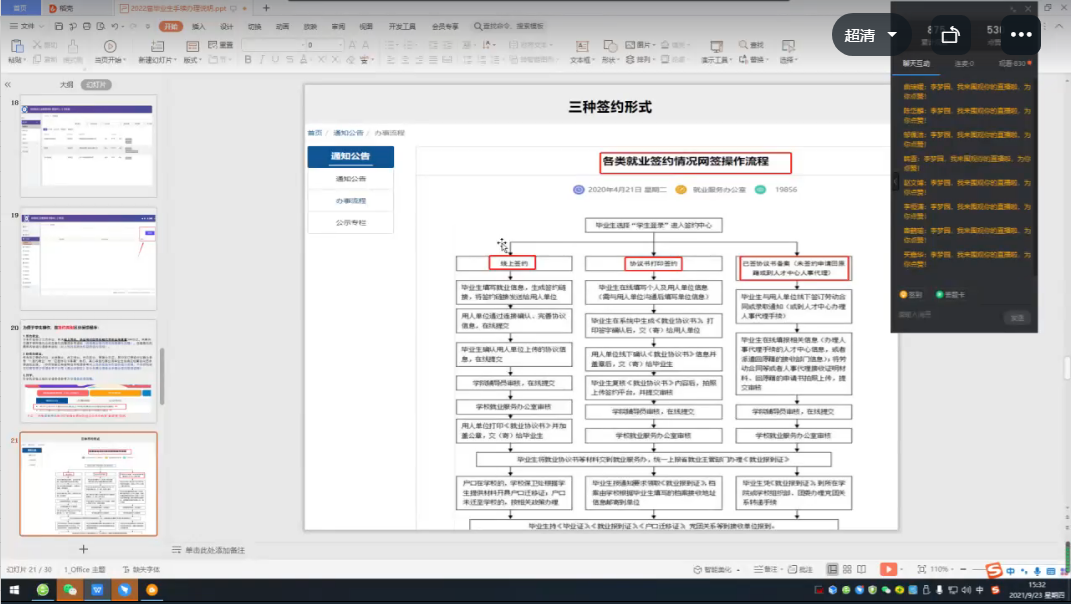Insert a text box from the ribbon
The width and height of the screenshot is (1071, 604).
579,47
